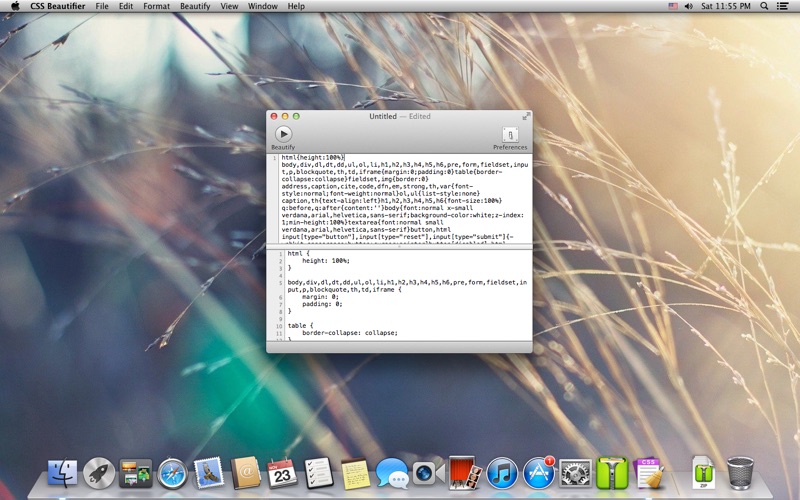800x500 pixels.
Task: Click the 'border-collapse: collapse;' output line
Action: (349, 333)
